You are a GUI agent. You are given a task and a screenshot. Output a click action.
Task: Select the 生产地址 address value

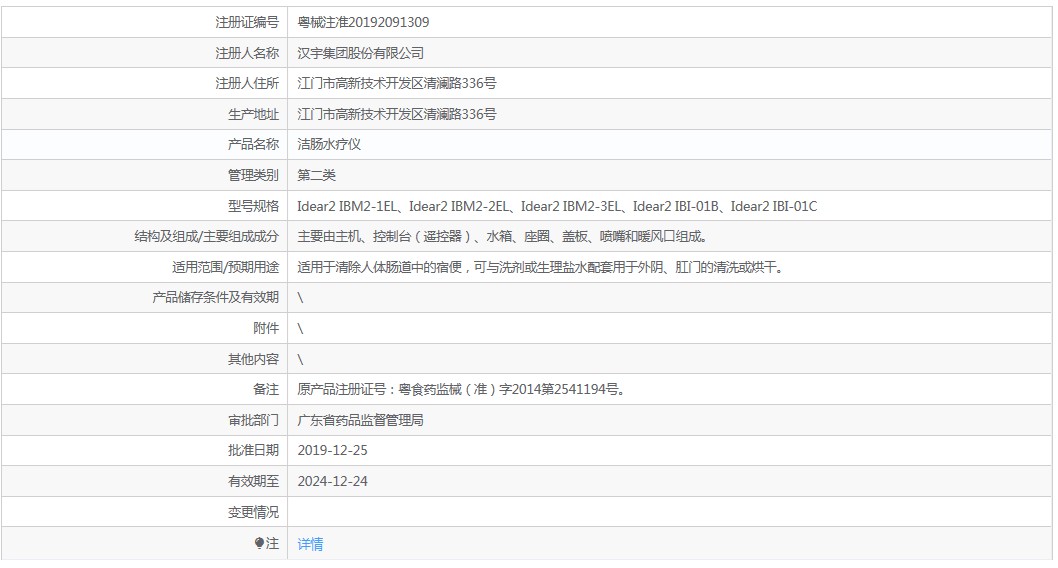[x=397, y=114]
